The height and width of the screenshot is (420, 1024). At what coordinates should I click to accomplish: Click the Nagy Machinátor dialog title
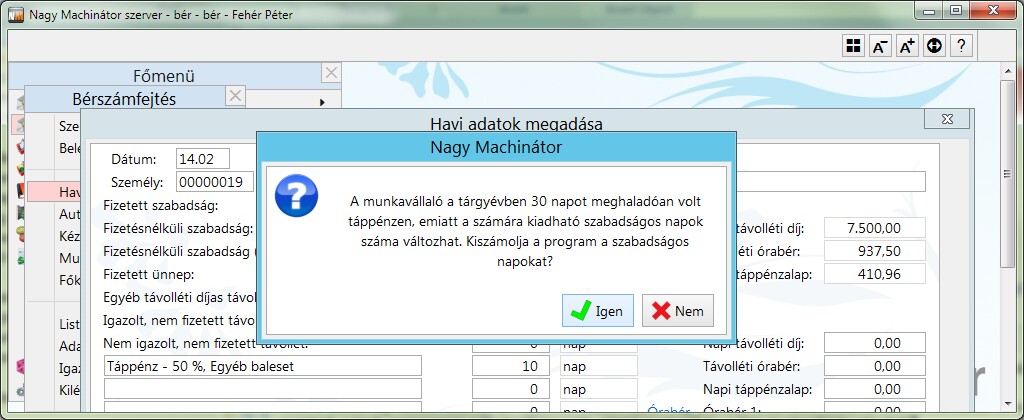coord(496,148)
